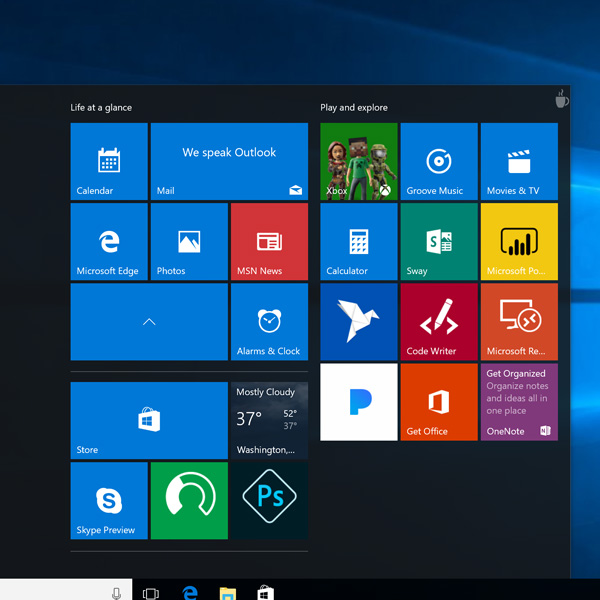Open the Store from the taskbar
The width and height of the screenshot is (600, 600).
pyautogui.click(x=266, y=592)
